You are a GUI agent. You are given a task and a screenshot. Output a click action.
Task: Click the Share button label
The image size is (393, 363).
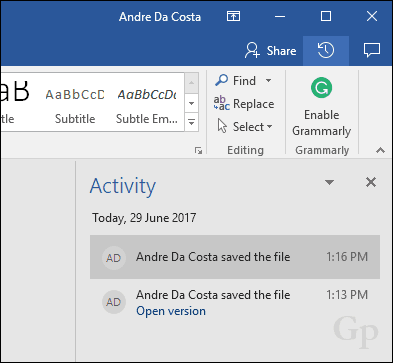coord(281,51)
